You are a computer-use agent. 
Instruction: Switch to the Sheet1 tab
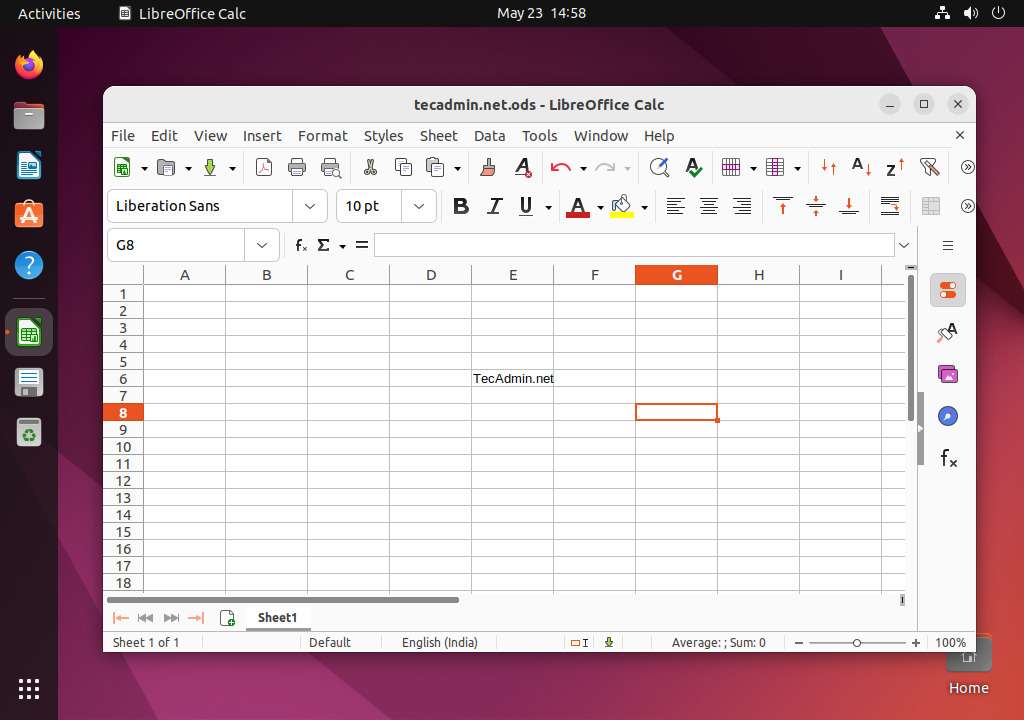click(x=277, y=617)
